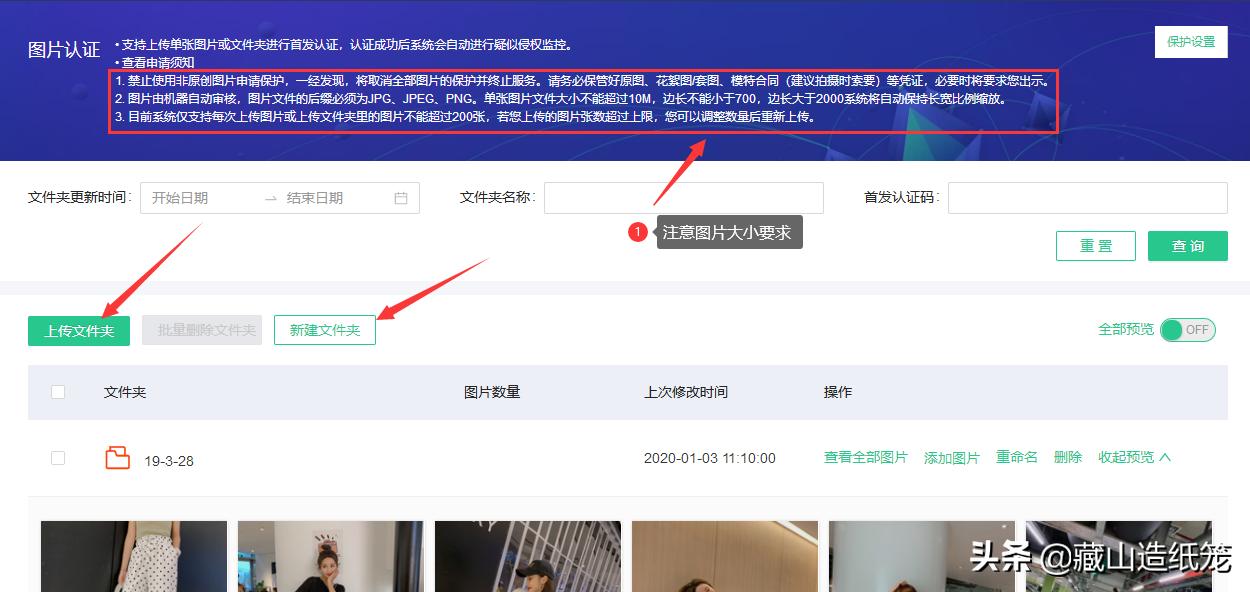Click the 上传文件夹 upload button
The height and width of the screenshot is (592, 1250).
(x=78, y=329)
